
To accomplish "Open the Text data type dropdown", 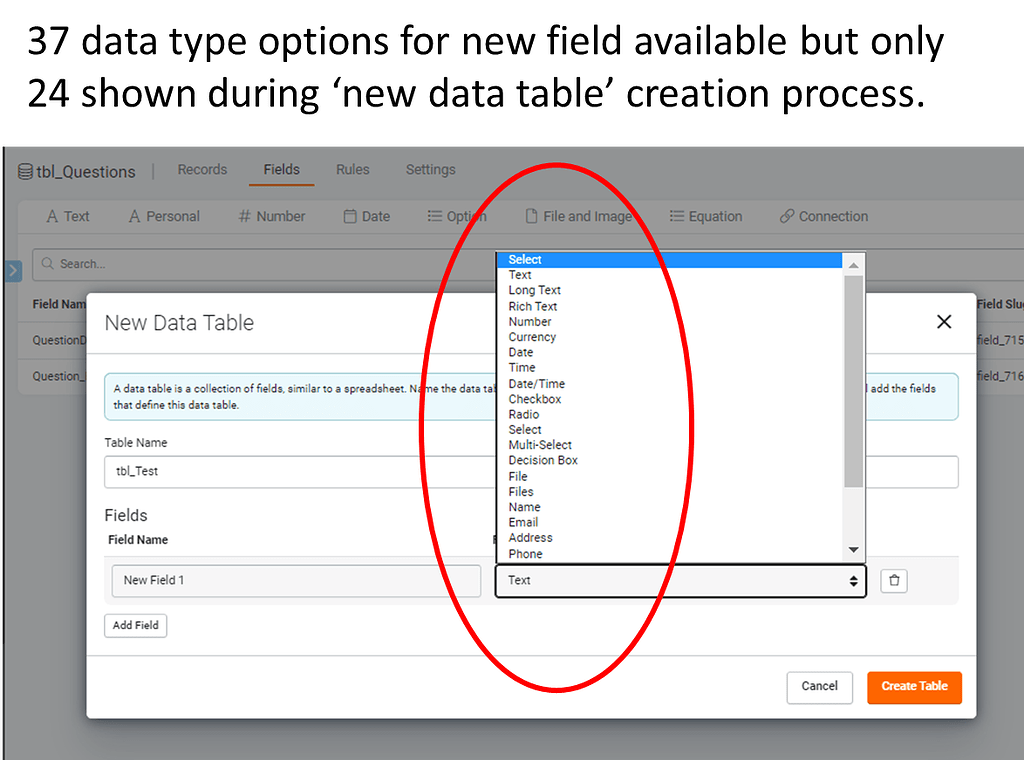I will click(680, 580).
